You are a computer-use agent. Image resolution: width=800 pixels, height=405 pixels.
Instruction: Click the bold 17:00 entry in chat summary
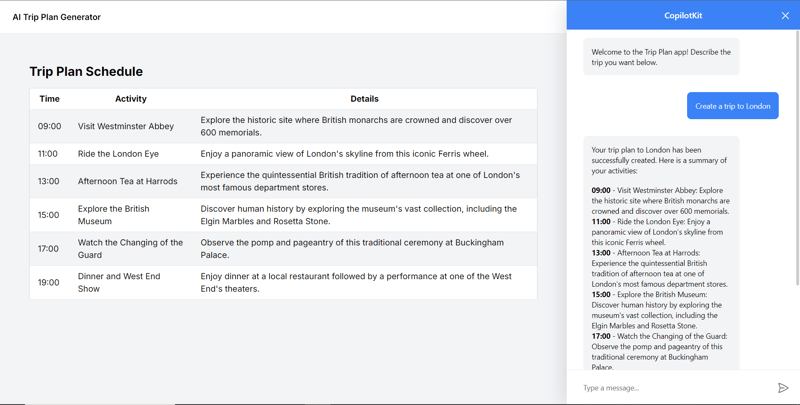click(x=601, y=336)
